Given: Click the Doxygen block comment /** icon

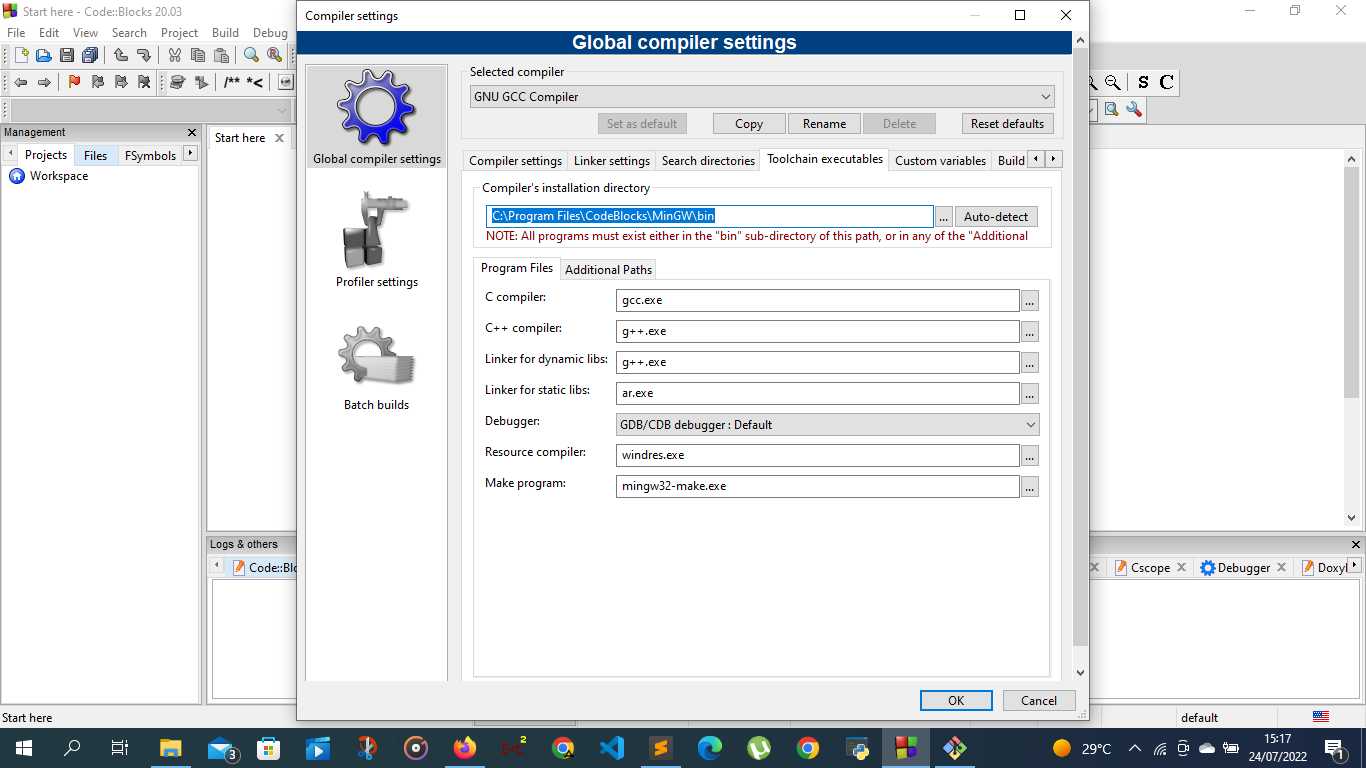Looking at the screenshot, I should click(x=232, y=82).
